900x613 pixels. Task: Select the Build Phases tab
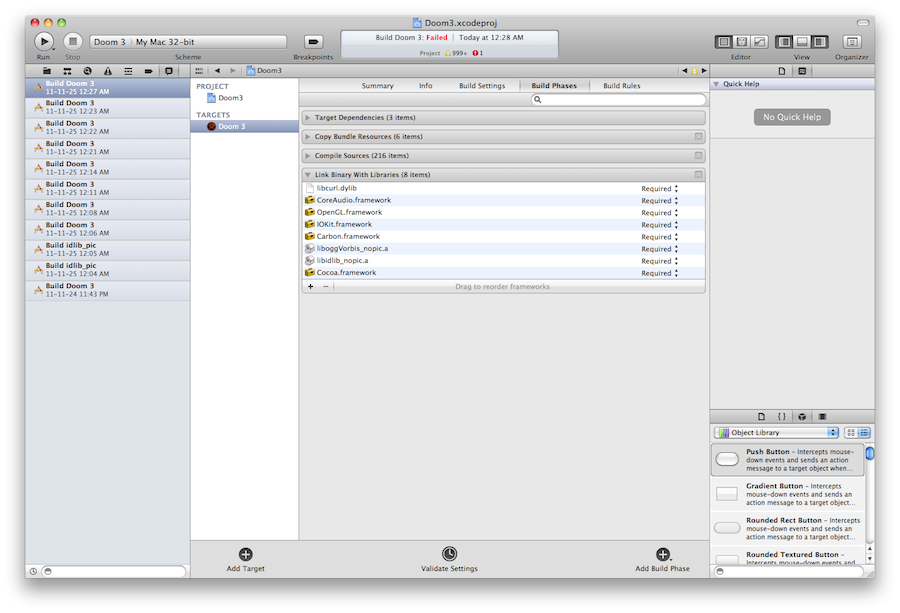click(554, 86)
